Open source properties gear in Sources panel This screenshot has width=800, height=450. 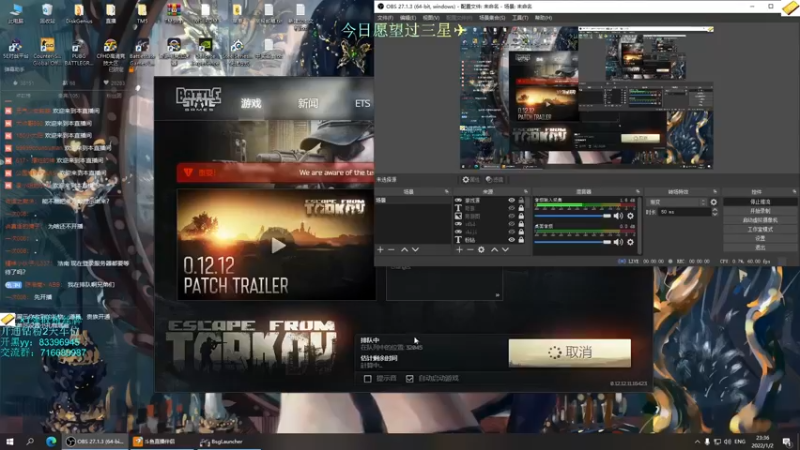(x=481, y=249)
